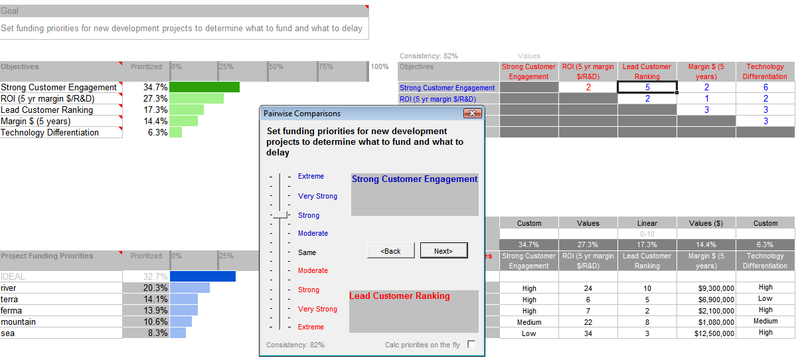Viewport: 800px width, 360px height.
Task: Select the comparison matrix cell with value 6
Action: click(x=765, y=87)
